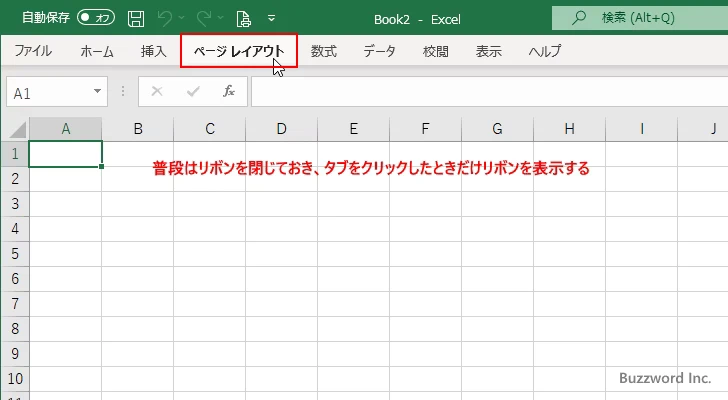
Task: Open the ファイル tab
Action: pyautogui.click(x=33, y=51)
